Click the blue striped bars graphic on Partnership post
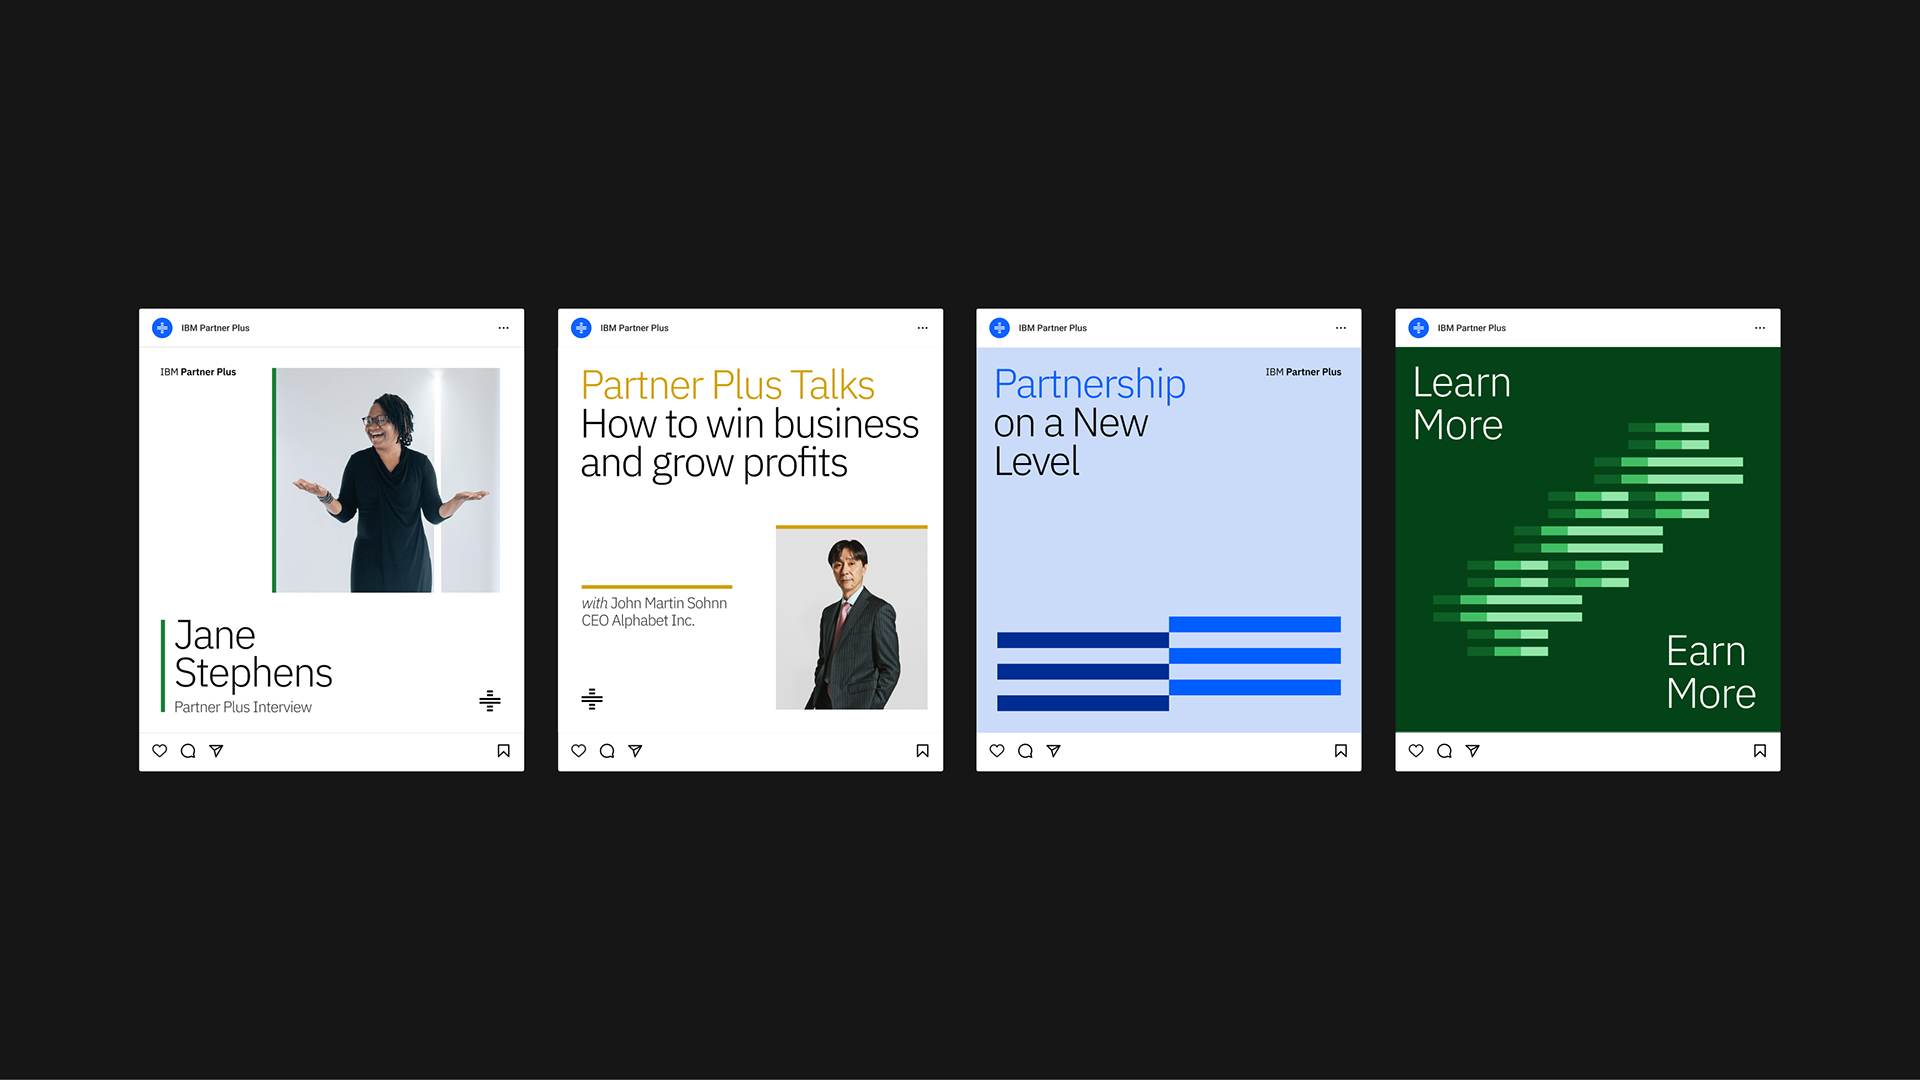Image resolution: width=1920 pixels, height=1080 pixels. (1169, 664)
